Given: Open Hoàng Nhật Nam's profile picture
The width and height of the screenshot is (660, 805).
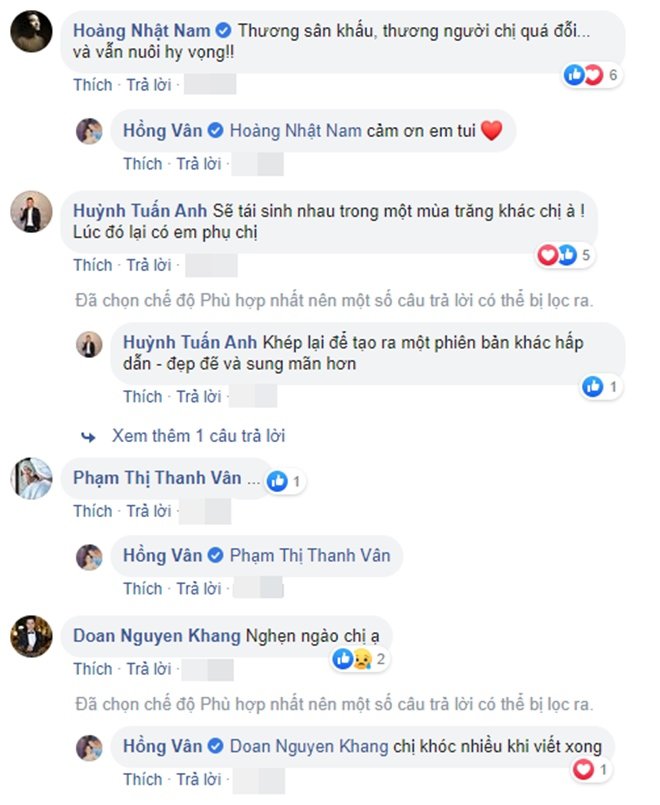Looking at the screenshot, I should coord(31,31).
